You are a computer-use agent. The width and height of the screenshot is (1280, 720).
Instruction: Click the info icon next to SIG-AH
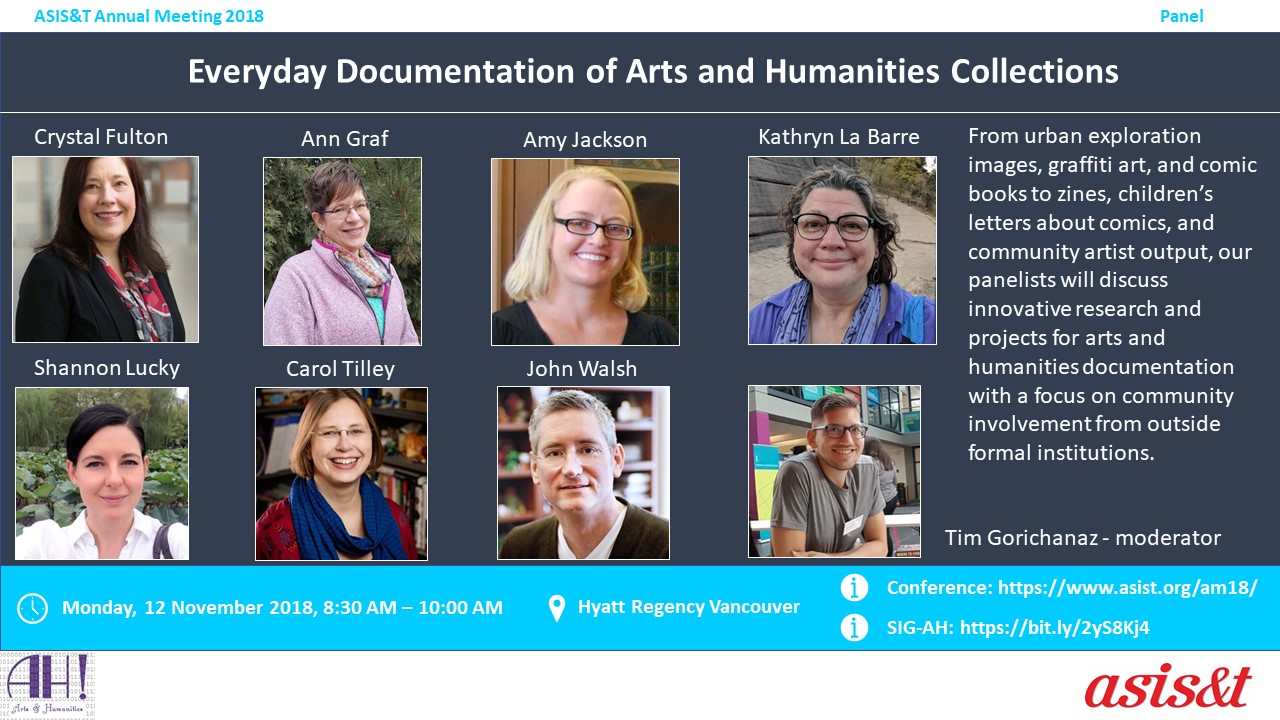pyautogui.click(x=854, y=627)
